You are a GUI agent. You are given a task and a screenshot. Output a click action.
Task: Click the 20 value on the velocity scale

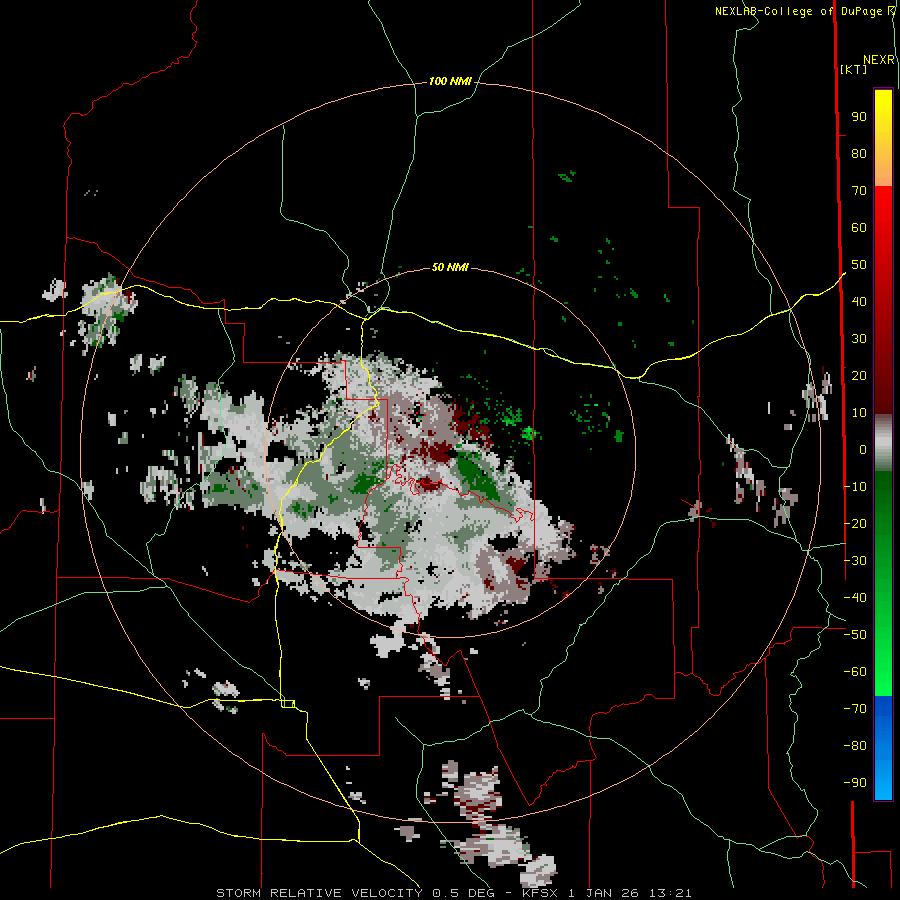click(x=859, y=375)
